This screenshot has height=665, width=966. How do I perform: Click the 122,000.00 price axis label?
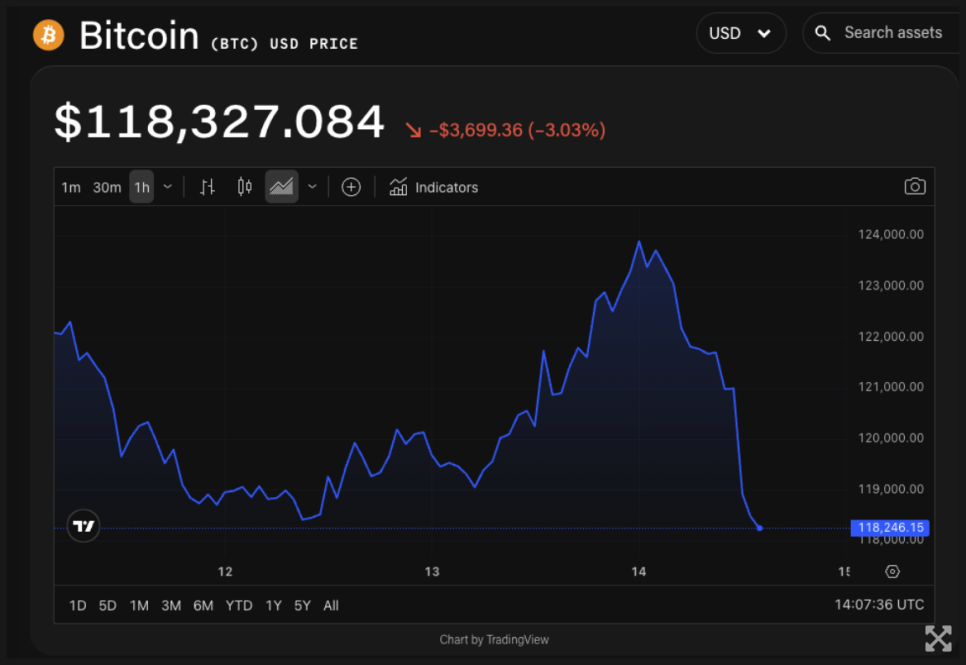(891, 337)
